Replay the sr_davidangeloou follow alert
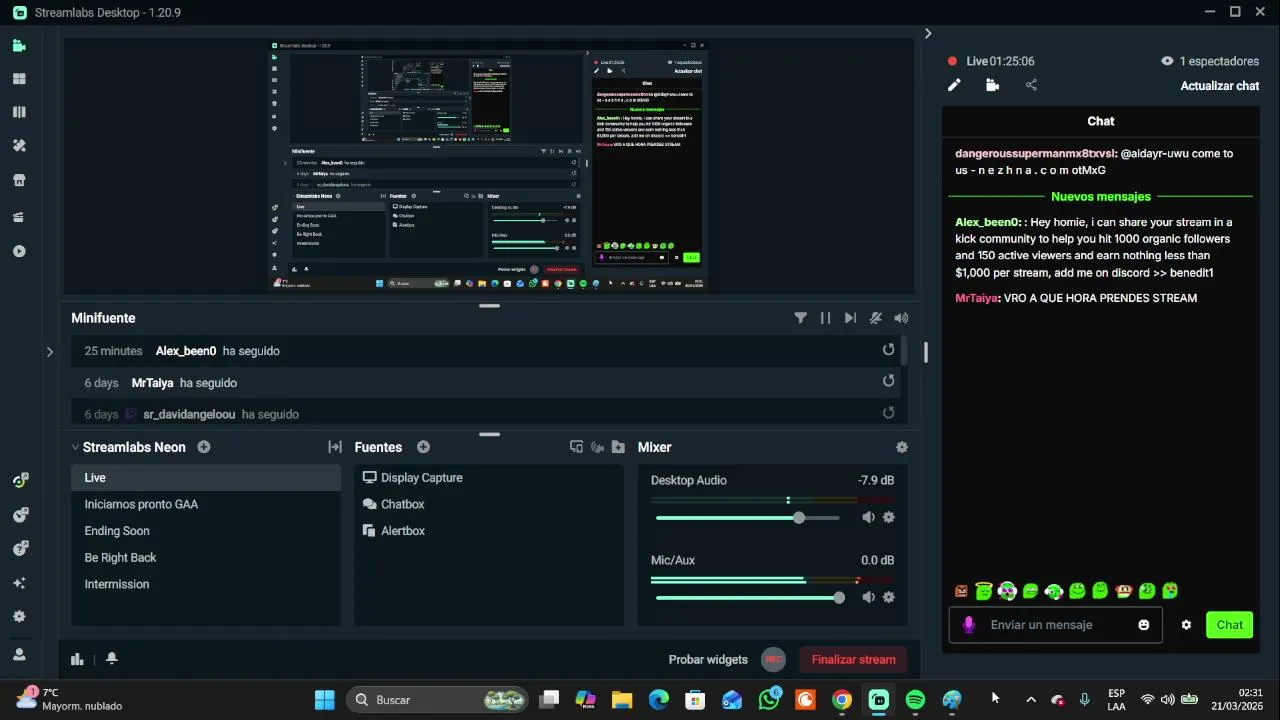 [x=888, y=413]
